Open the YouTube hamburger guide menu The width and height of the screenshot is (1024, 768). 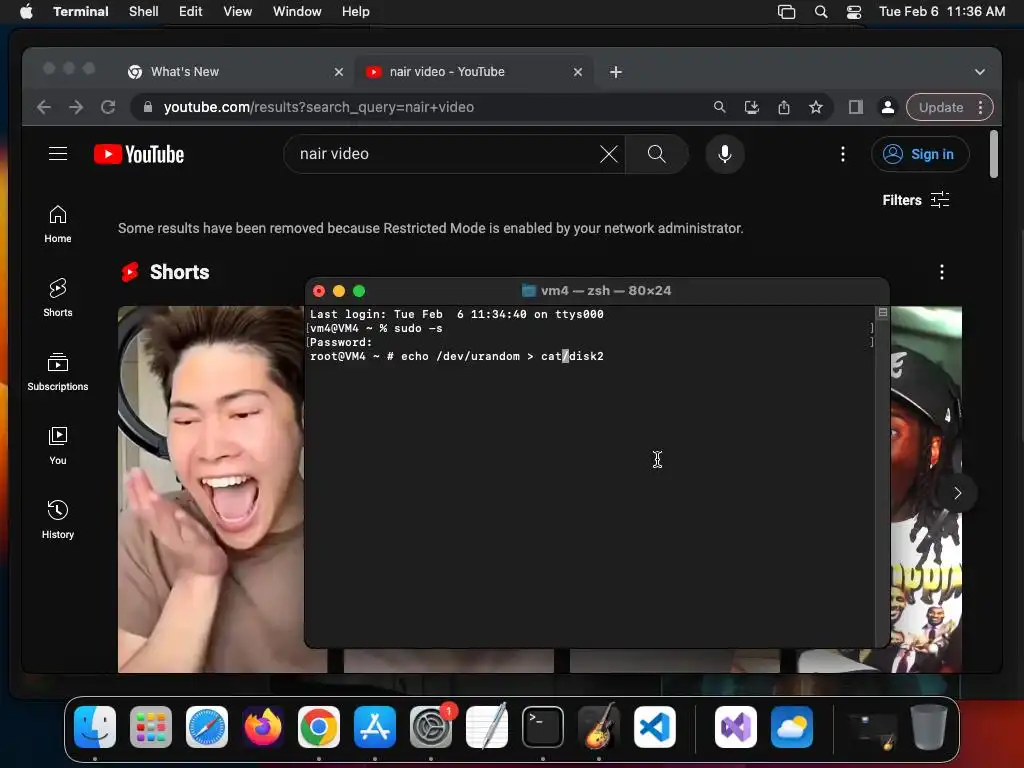point(58,153)
